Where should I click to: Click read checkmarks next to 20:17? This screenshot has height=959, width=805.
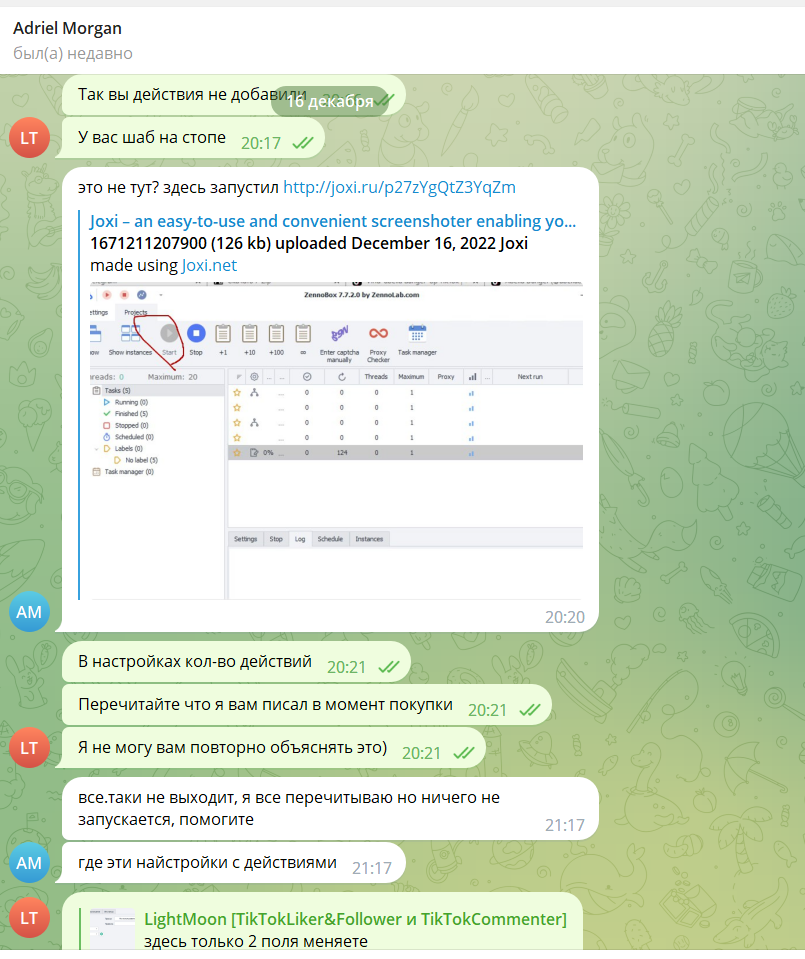pos(303,143)
